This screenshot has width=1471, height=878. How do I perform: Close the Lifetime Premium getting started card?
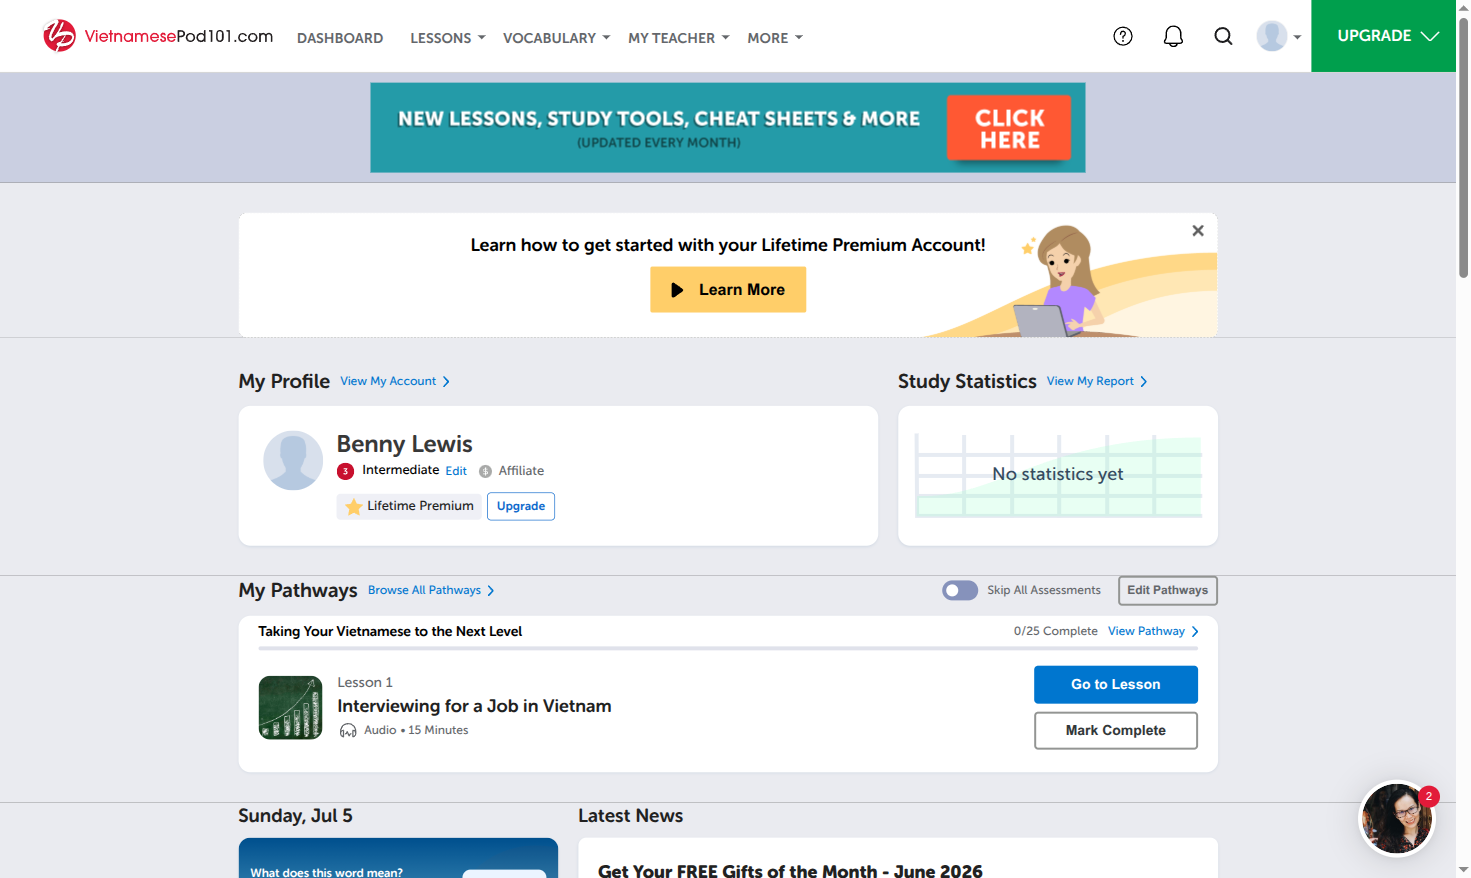1198,231
